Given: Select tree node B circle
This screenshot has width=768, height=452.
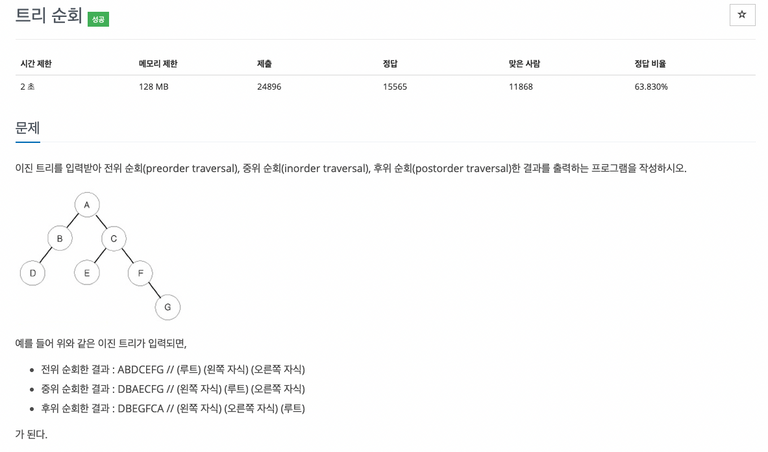Looking at the screenshot, I should point(60,238).
